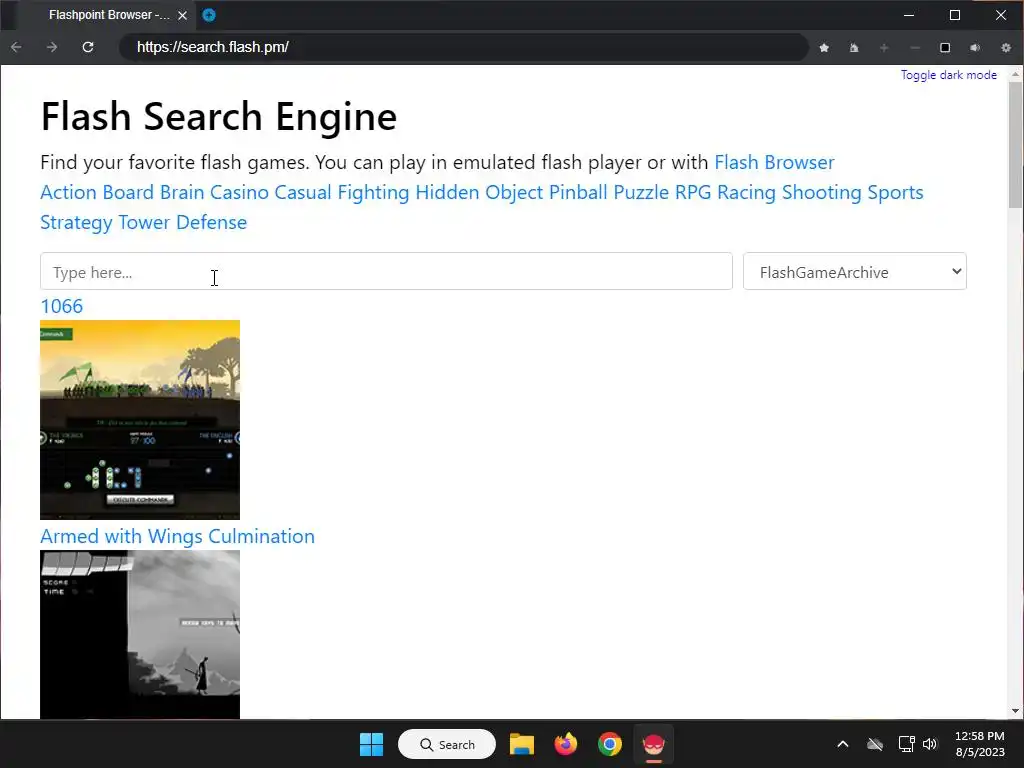
Task: Select the Flashpoint Browser taskbar icon
Action: tap(653, 744)
